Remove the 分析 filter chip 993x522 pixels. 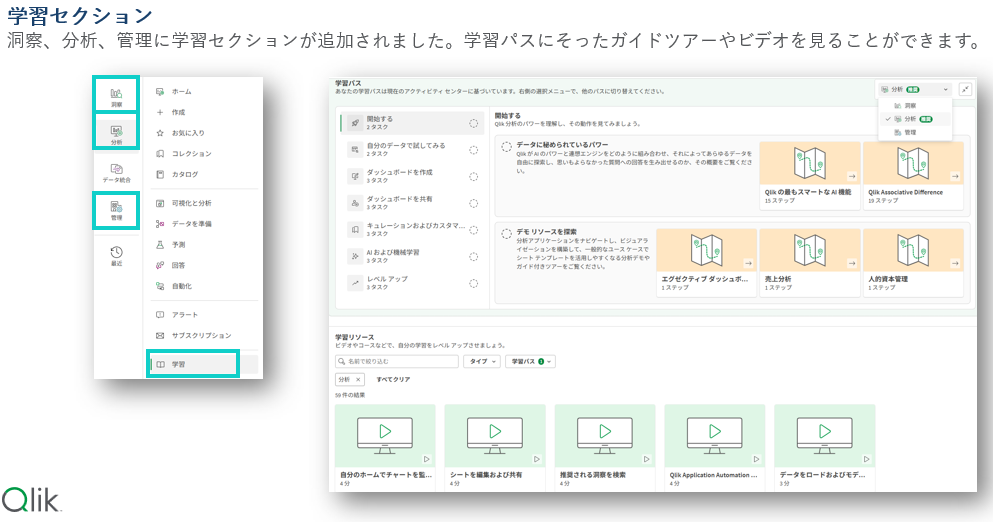pyautogui.click(x=358, y=379)
